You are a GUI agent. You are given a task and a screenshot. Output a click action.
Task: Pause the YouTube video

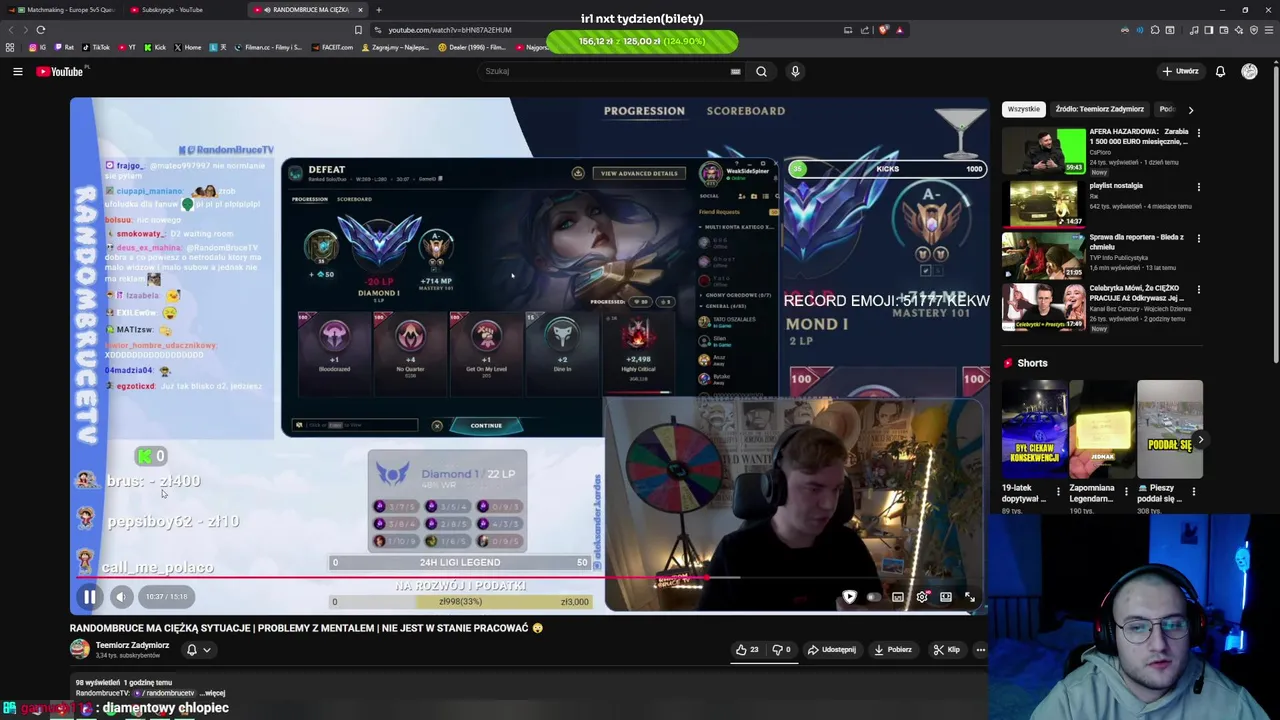point(89,597)
